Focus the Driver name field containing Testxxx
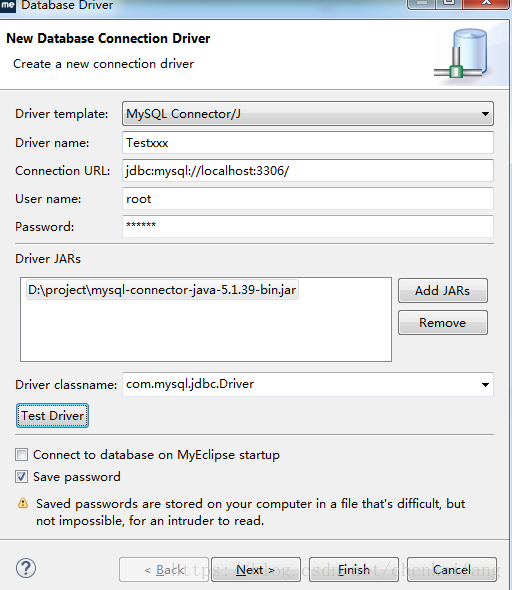Image resolution: width=512 pixels, height=590 pixels. click(308, 143)
